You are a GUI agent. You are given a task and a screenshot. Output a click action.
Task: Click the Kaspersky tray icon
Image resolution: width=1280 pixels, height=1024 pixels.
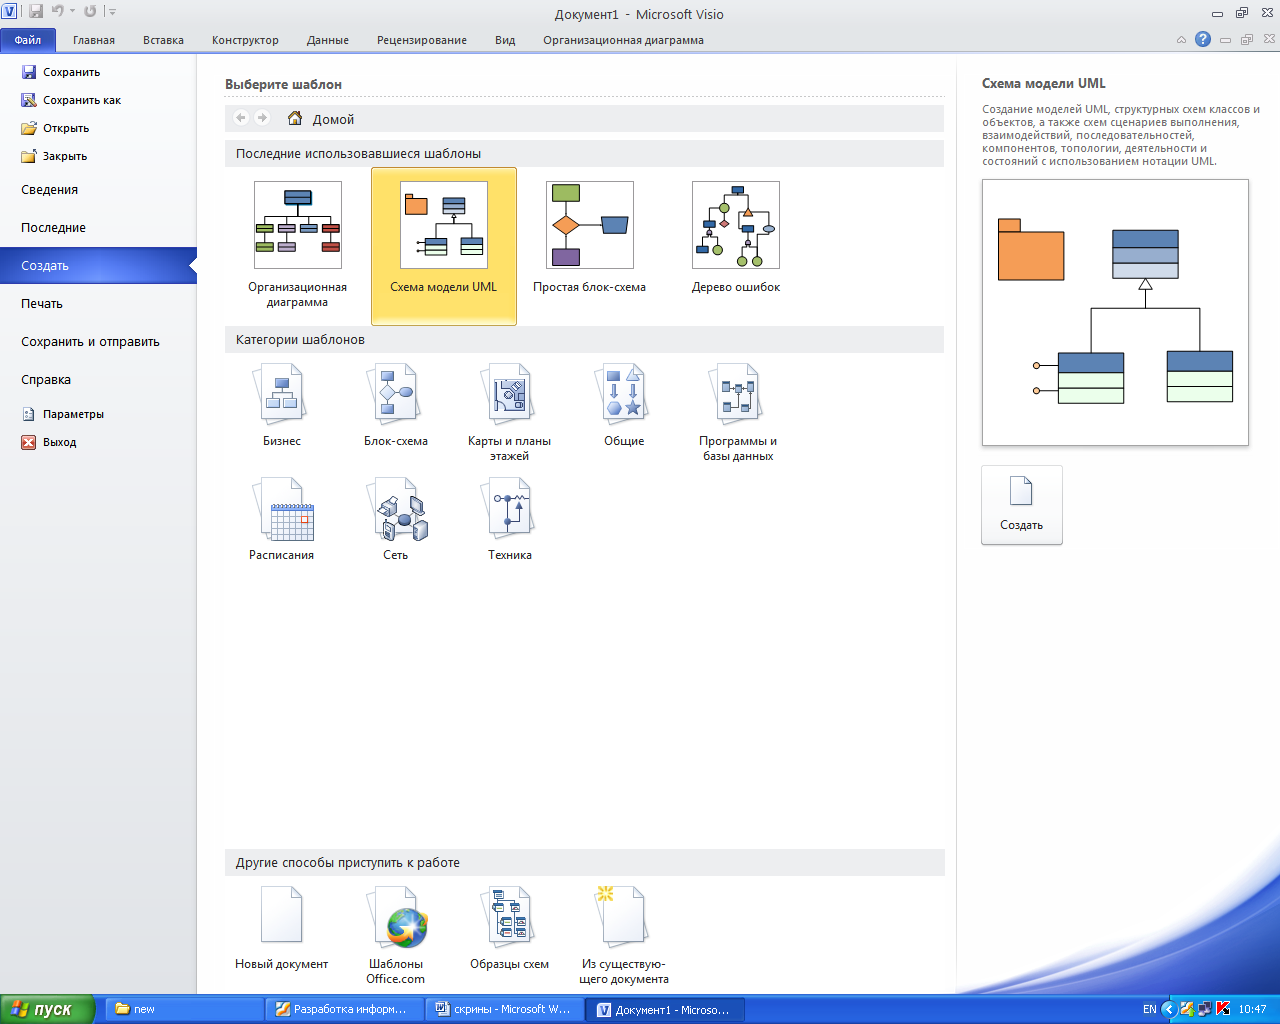pyautogui.click(x=1221, y=1009)
